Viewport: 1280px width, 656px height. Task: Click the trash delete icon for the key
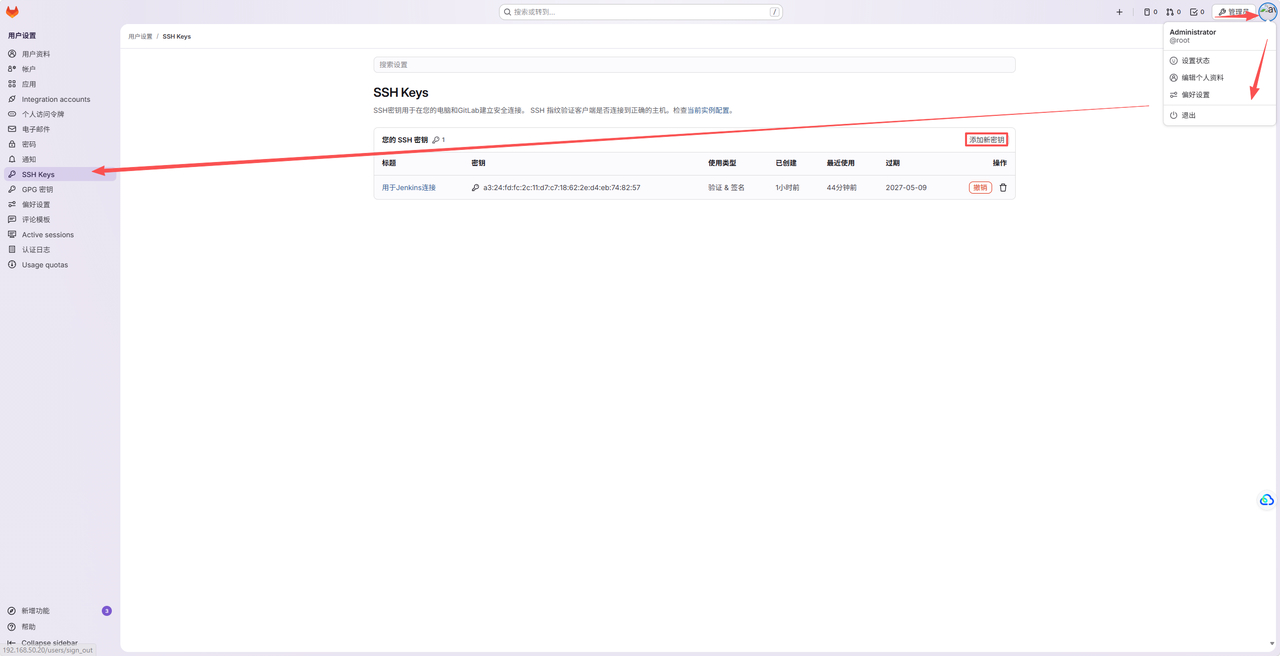[1003, 188]
